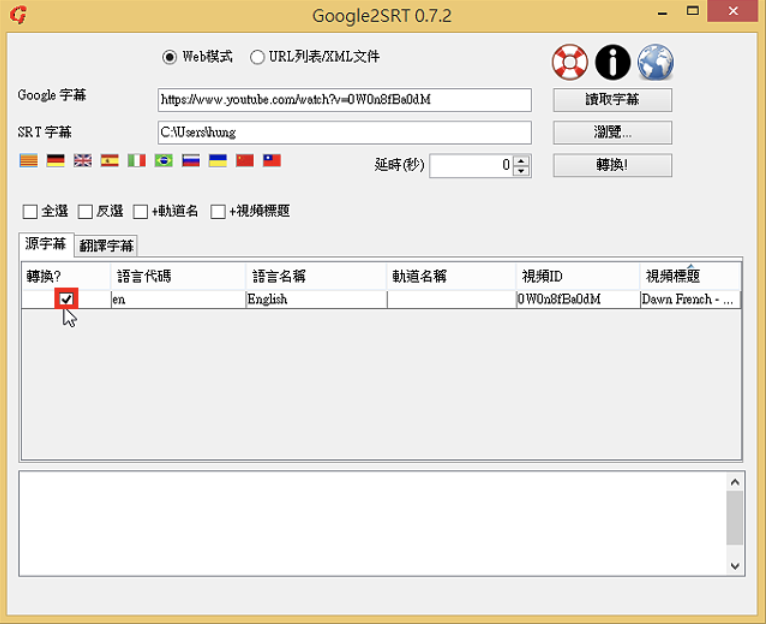The image size is (766, 626).
Task: Select the Spanish flag language
Action: [109, 160]
